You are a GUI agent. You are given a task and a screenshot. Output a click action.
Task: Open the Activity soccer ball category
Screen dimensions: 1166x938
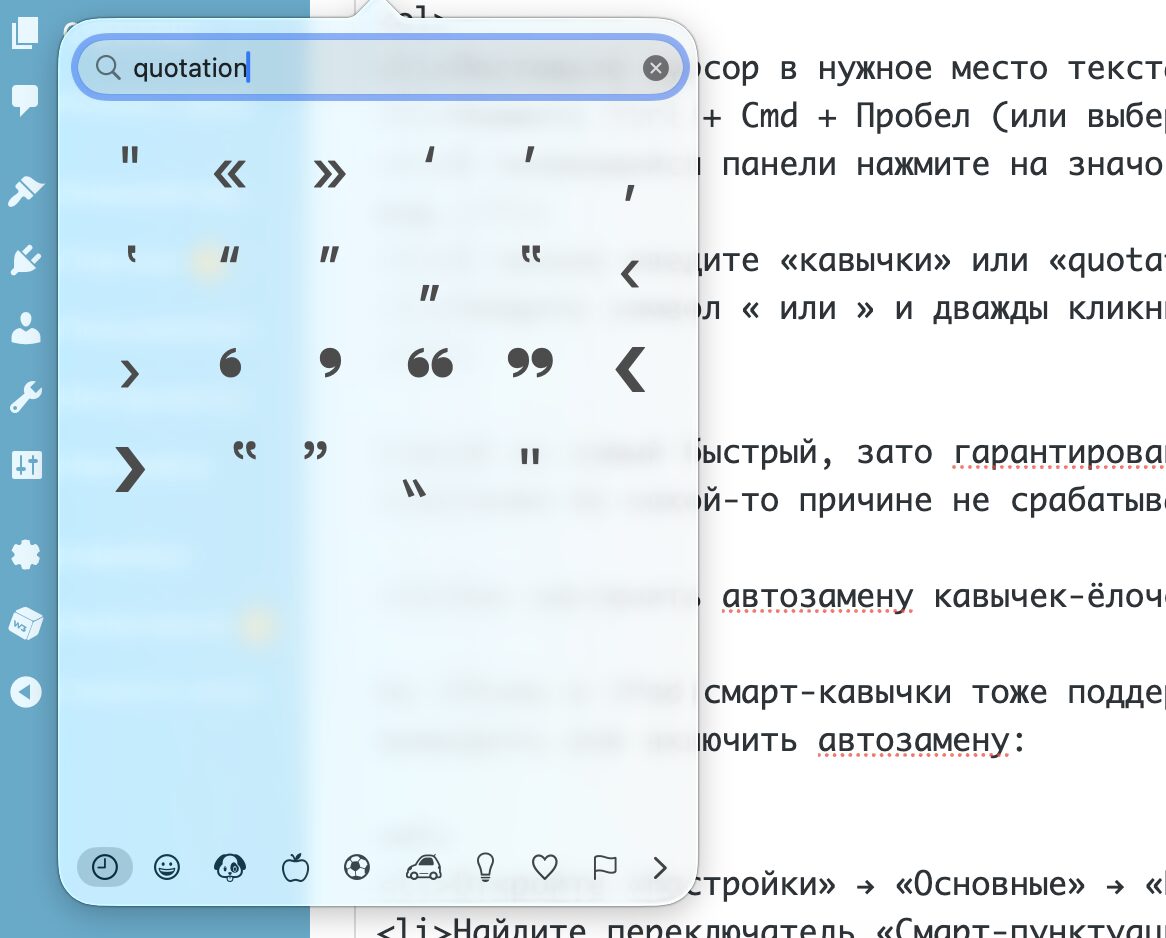[356, 867]
